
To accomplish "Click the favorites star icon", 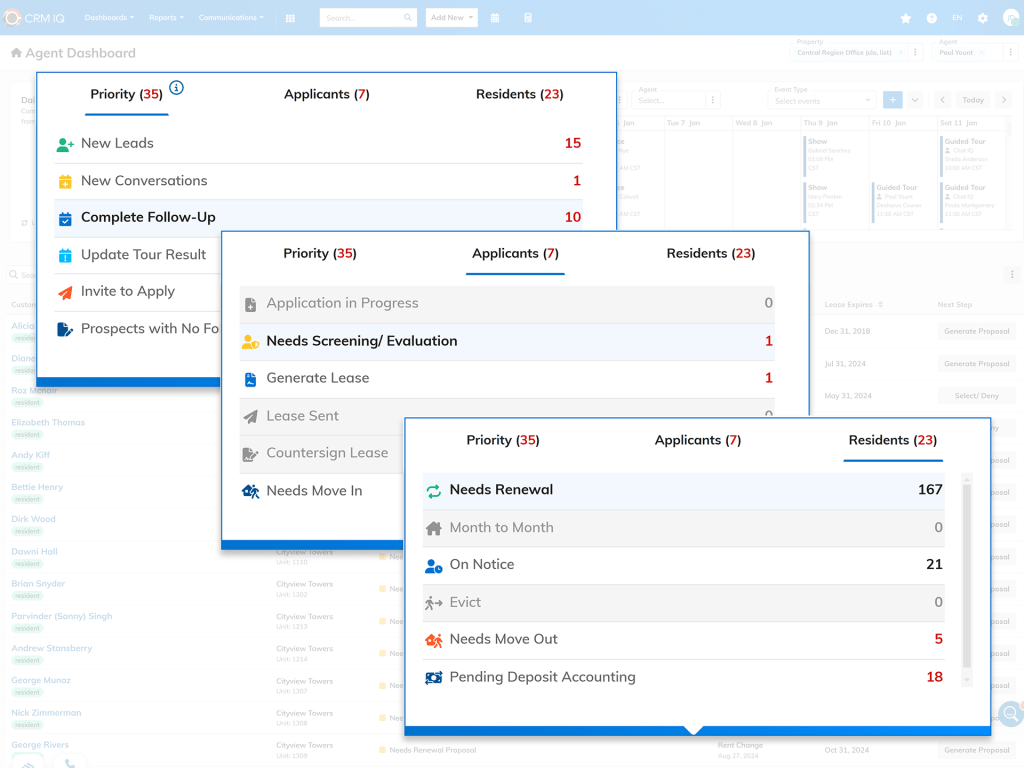I will click(906, 18).
